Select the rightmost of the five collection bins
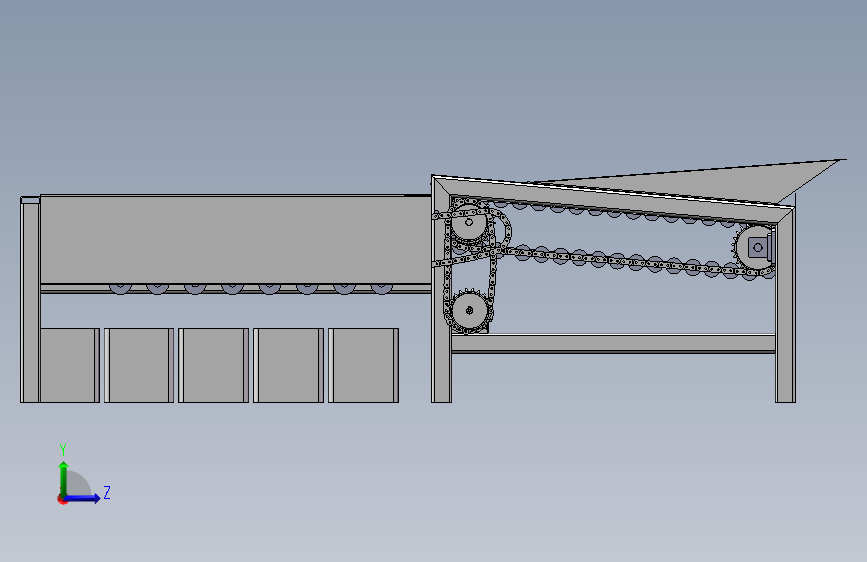Image resolution: width=867 pixels, height=562 pixels. coord(363,365)
